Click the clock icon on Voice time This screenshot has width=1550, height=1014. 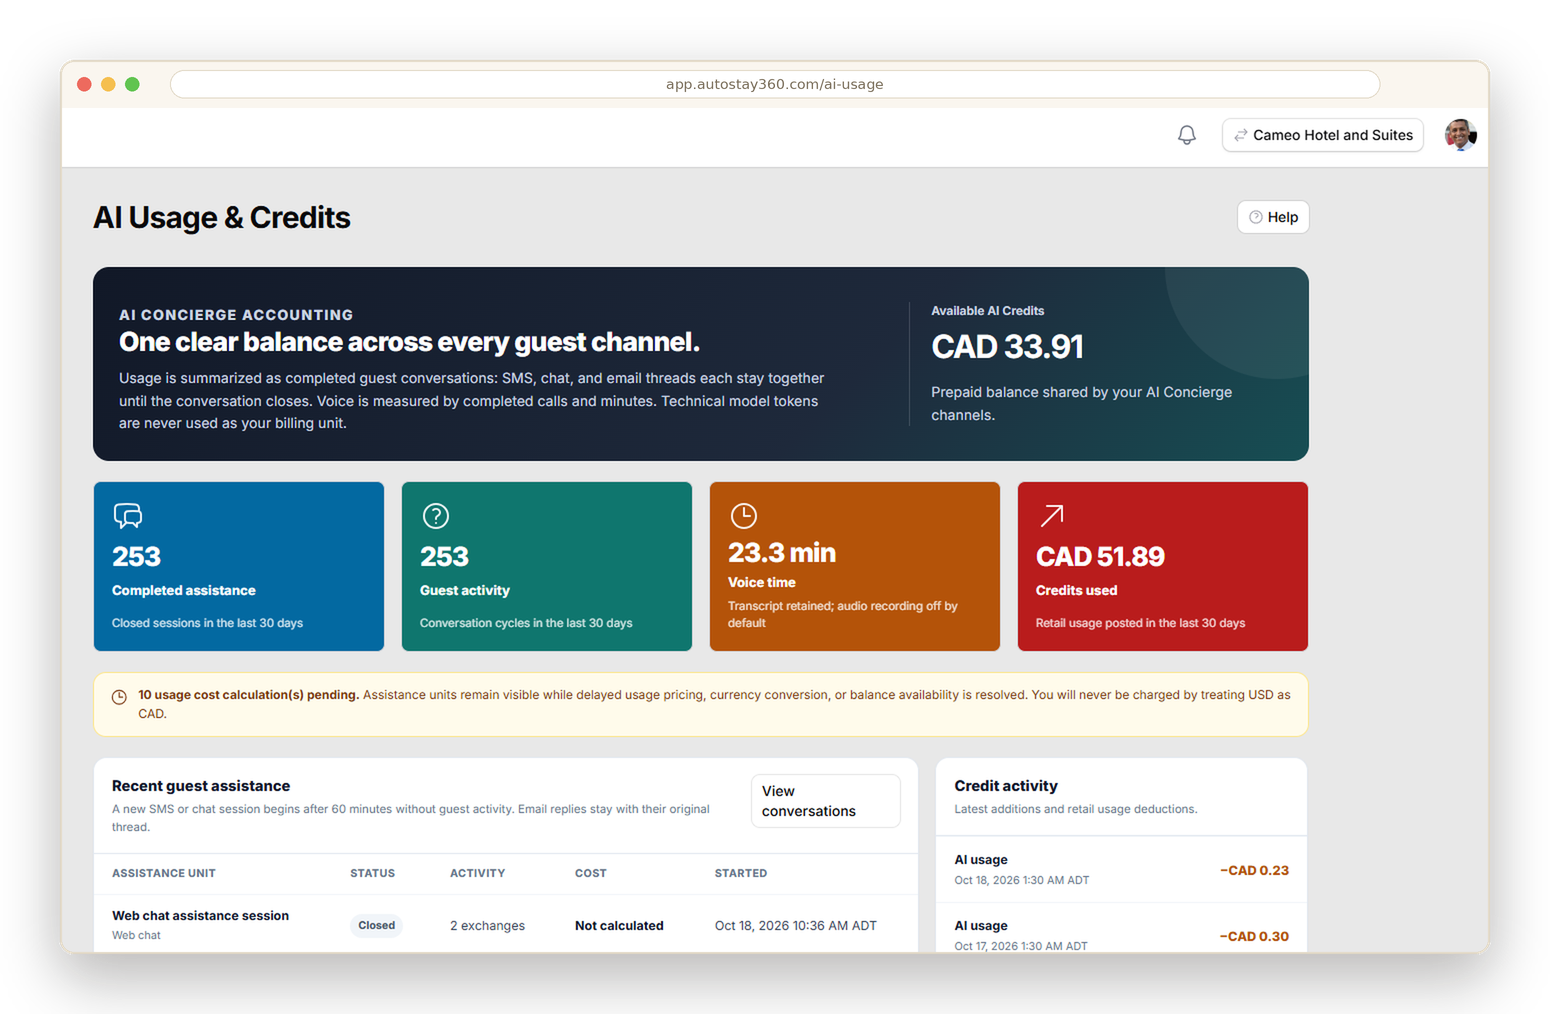pos(744,515)
